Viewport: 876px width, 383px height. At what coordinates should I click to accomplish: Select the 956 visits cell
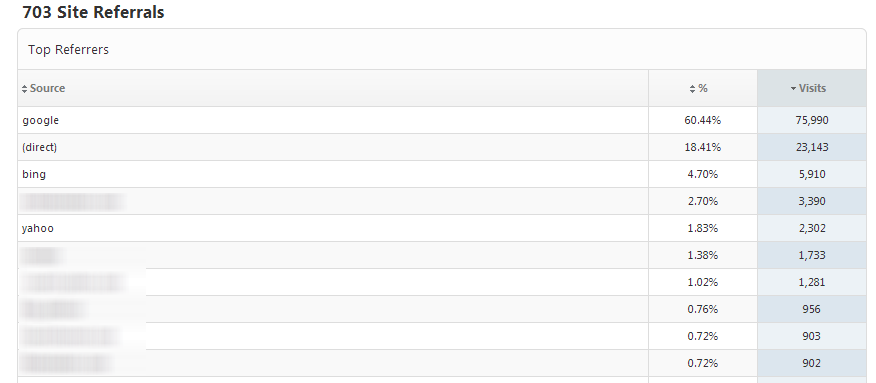coord(812,309)
